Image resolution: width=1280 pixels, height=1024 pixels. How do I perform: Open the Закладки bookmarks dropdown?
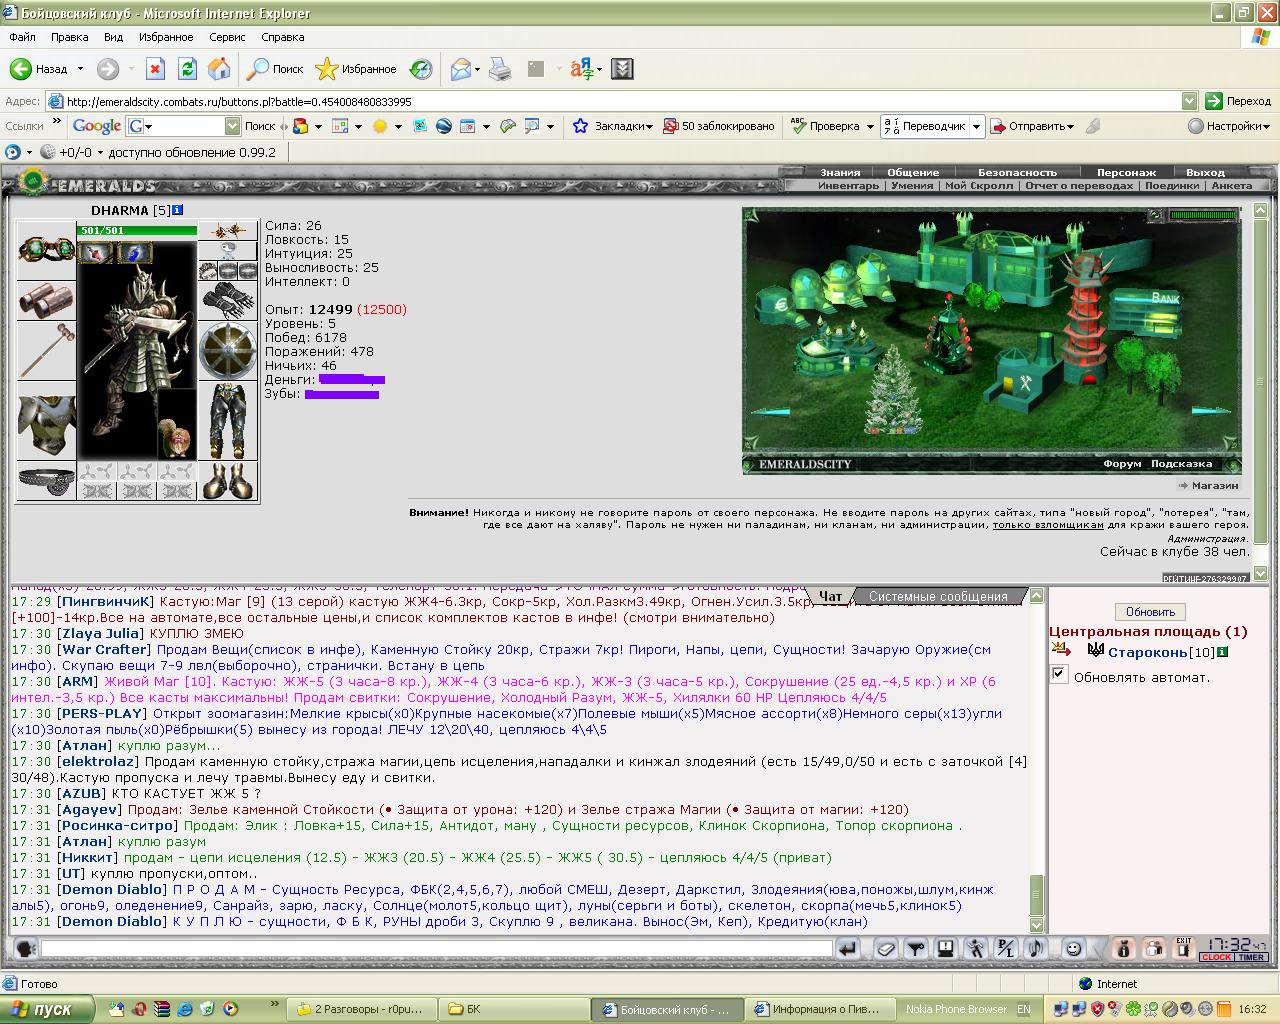pyautogui.click(x=612, y=126)
